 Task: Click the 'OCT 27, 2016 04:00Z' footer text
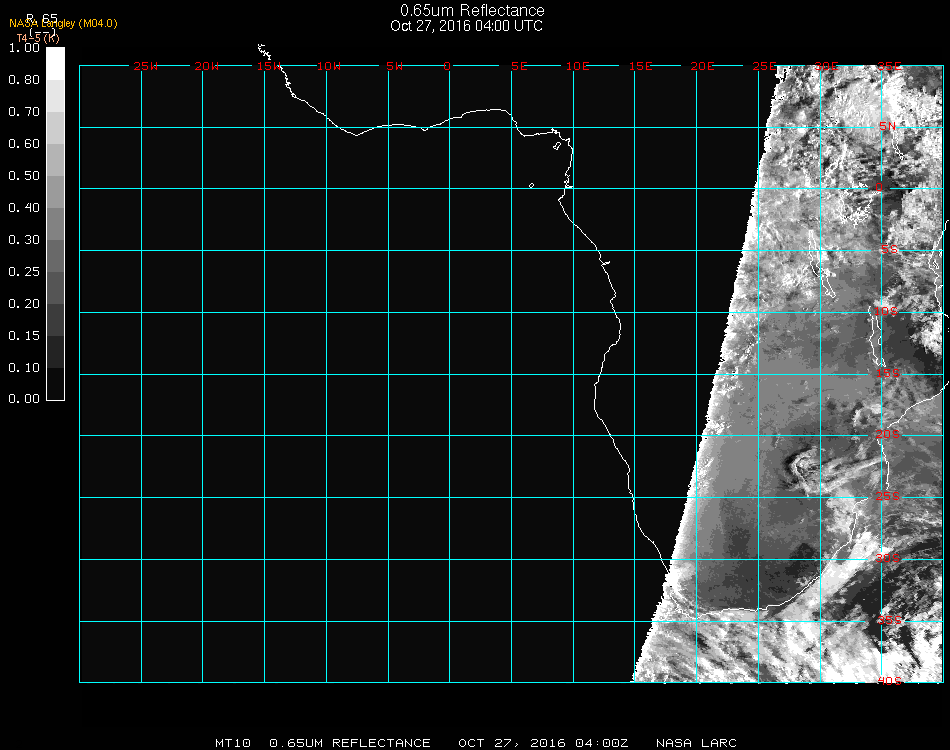(x=543, y=743)
